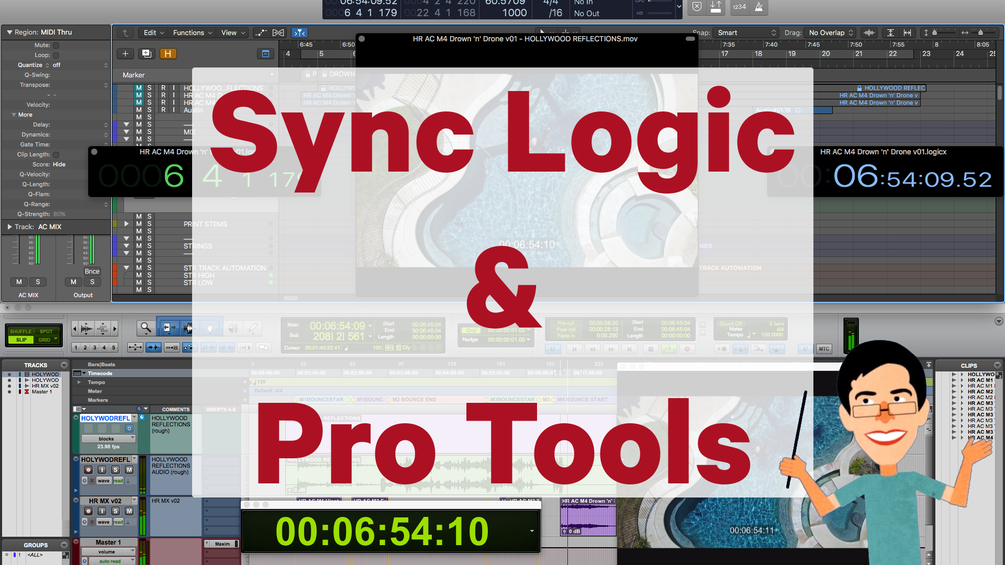Click record enable on HR MX v02 track
Screen dimensions: 1005x565
[x=88, y=511]
